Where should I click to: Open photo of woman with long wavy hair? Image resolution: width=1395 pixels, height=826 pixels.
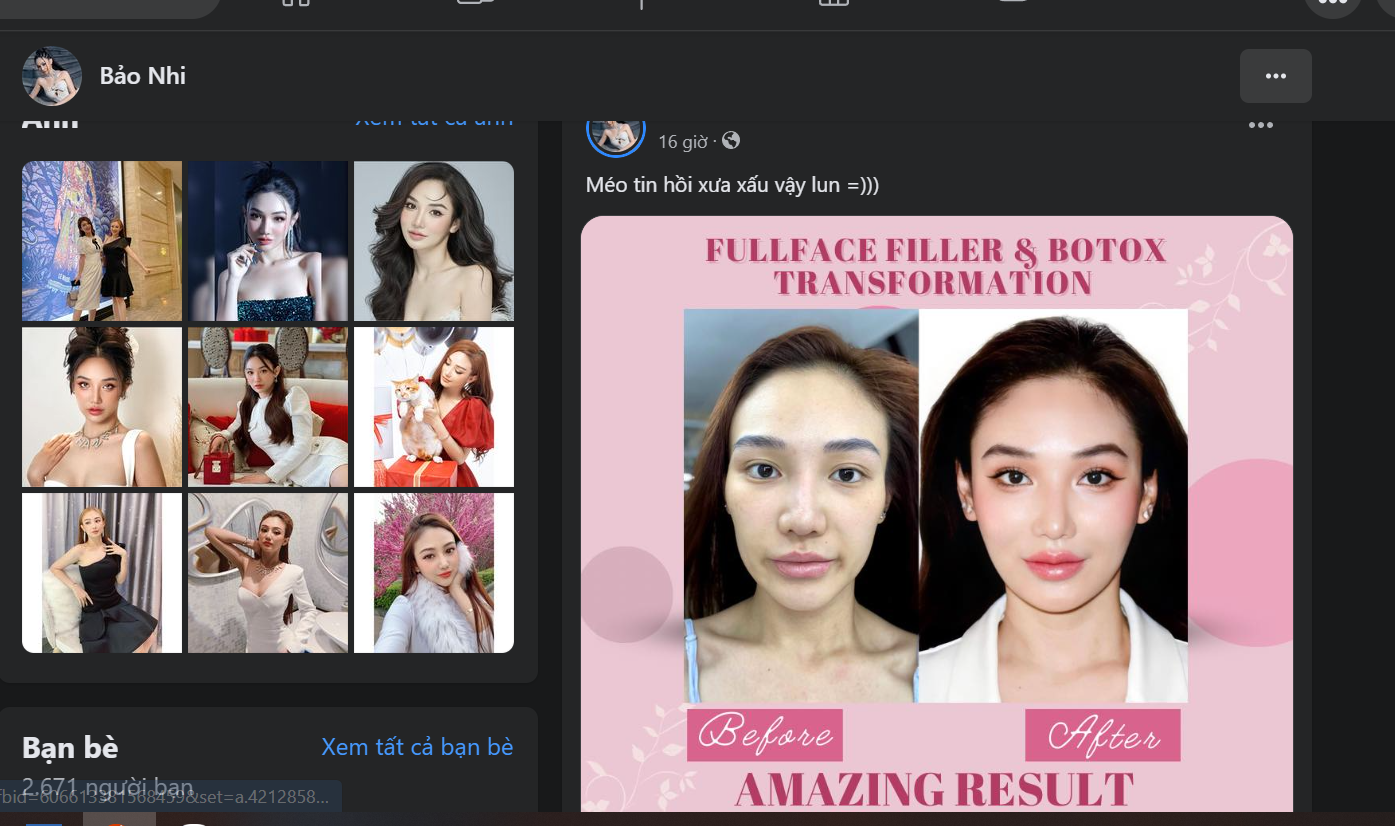[434, 241]
